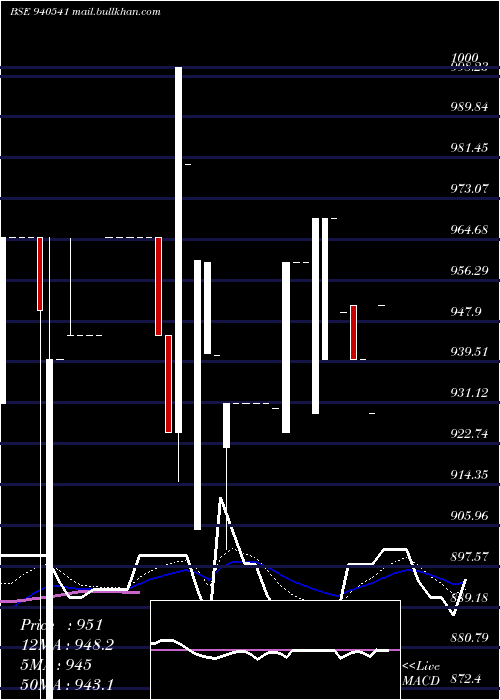Viewport: 500px width, 700px height.
Task: Click the 'Price : 951' readout
Action: click(62, 625)
